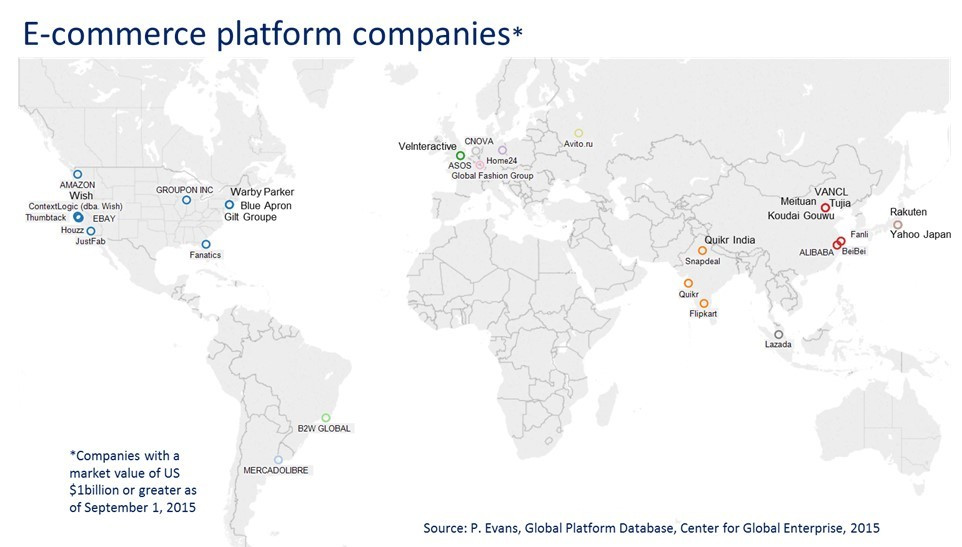Click the Gilt Groupe label

click(250, 217)
